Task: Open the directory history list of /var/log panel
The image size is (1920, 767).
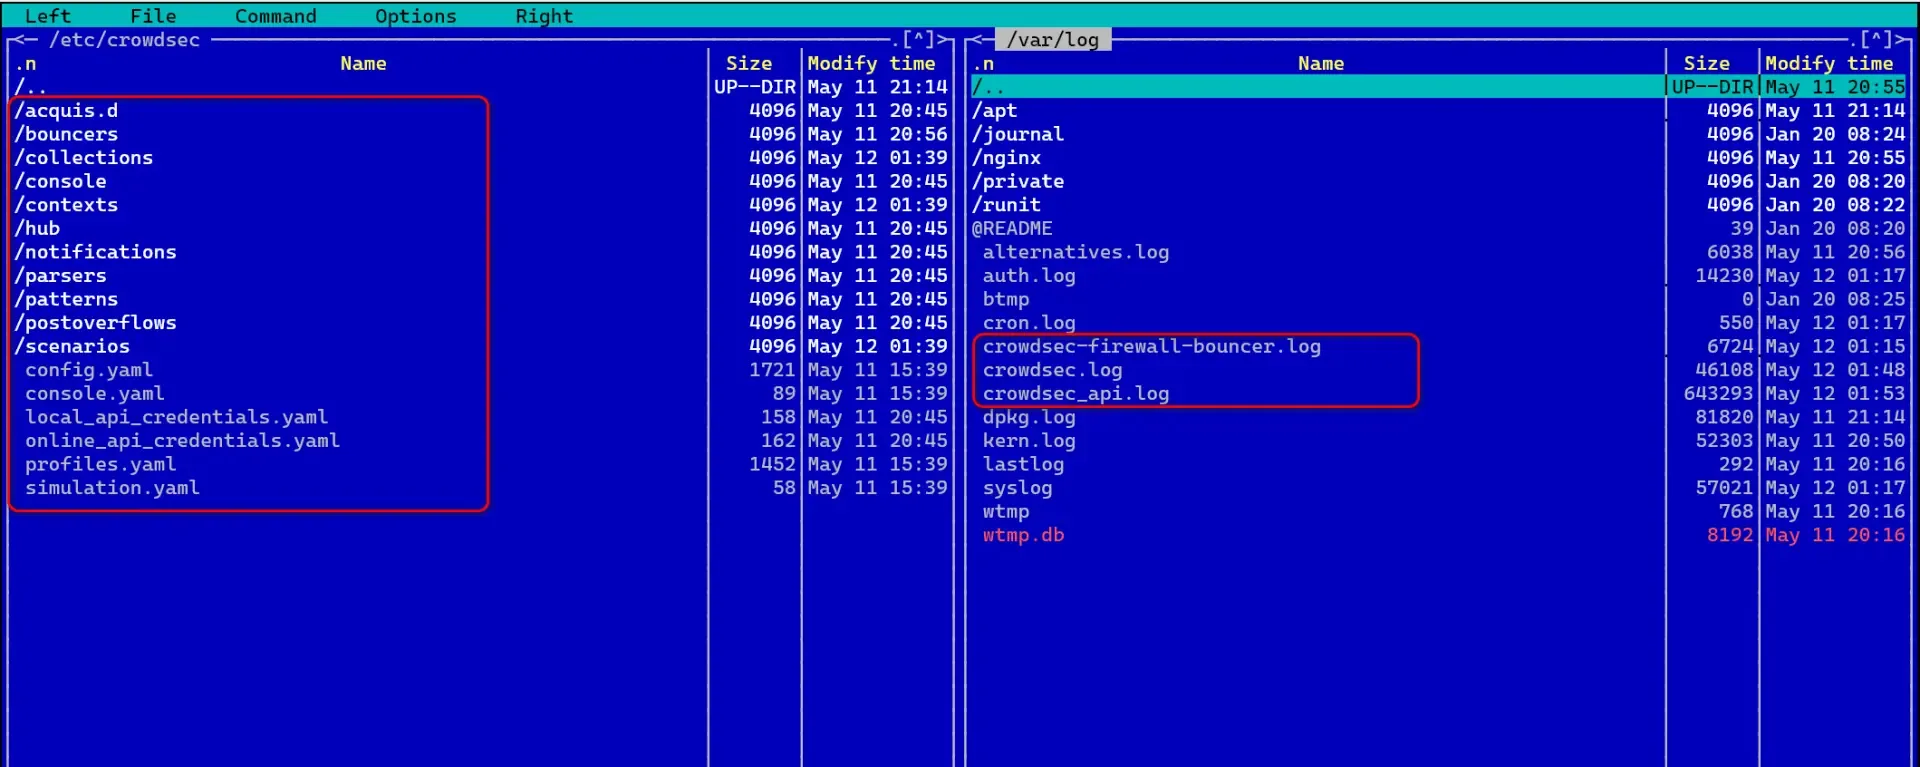Action: [x=1877, y=40]
